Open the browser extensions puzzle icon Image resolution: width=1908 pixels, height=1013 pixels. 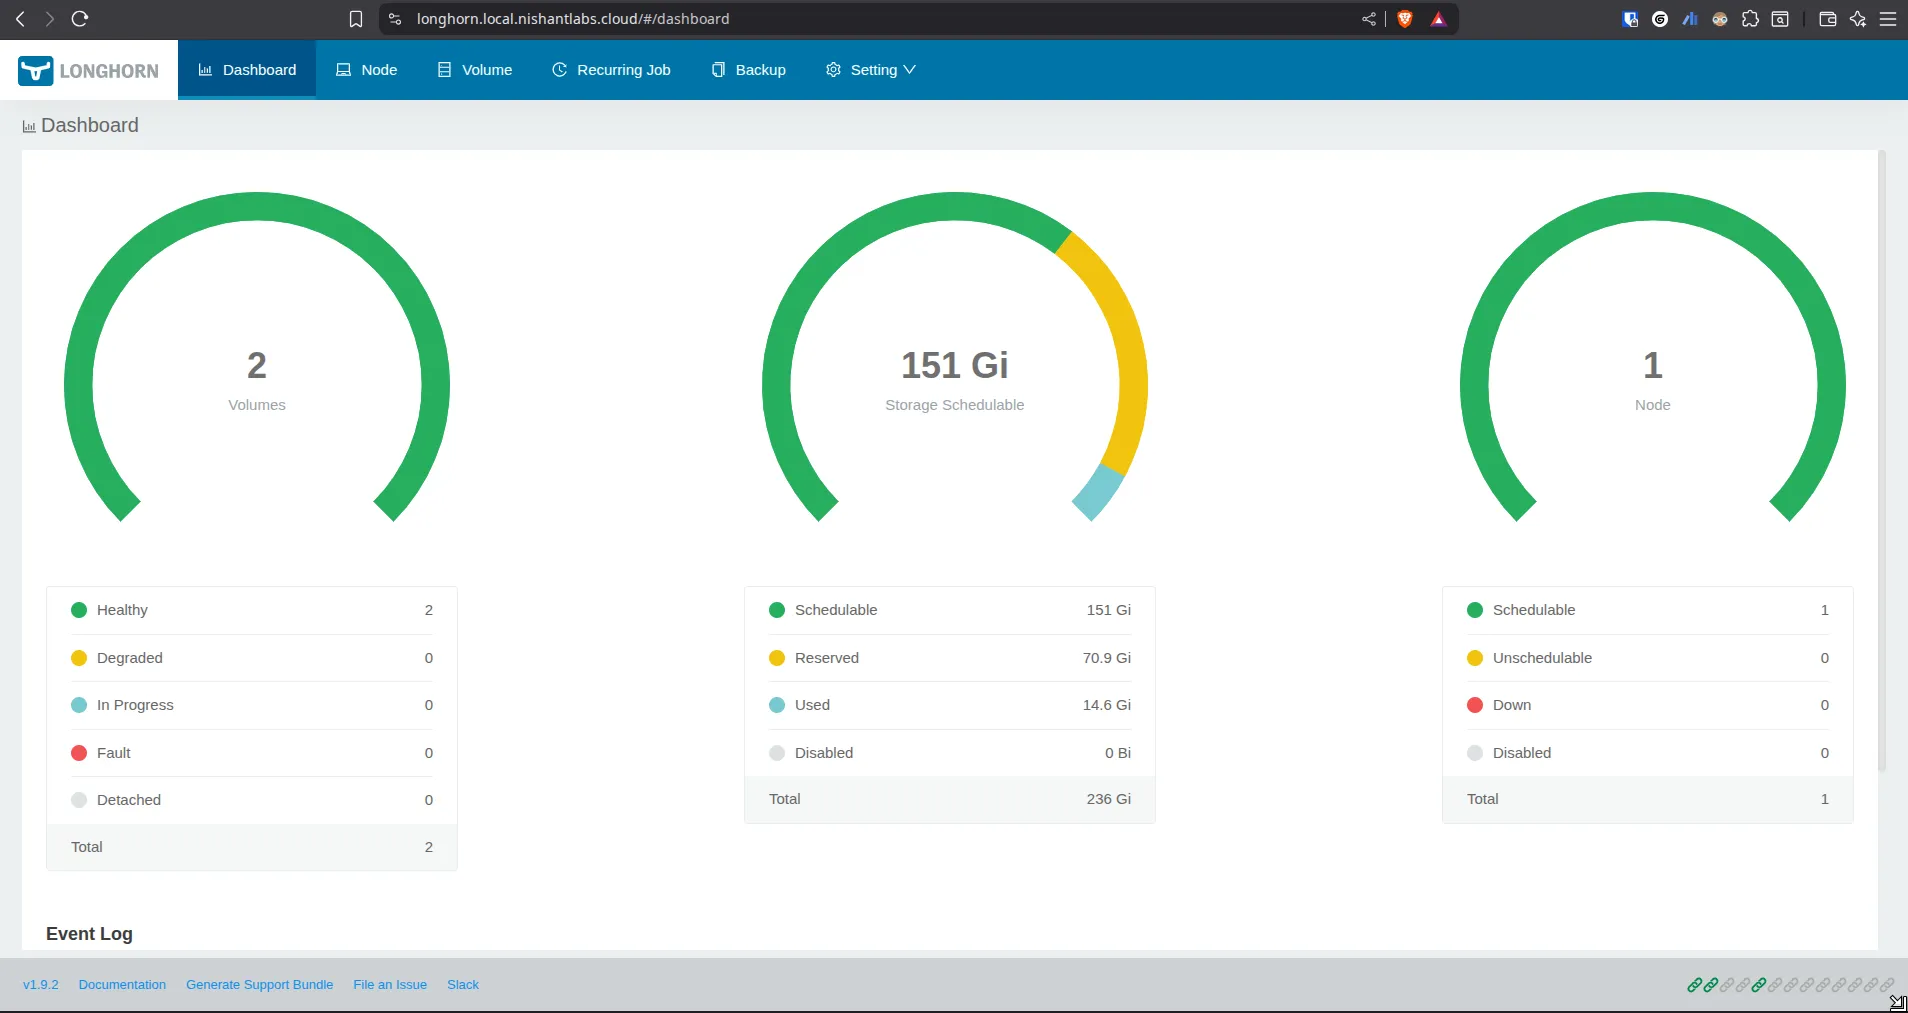[x=1750, y=19]
